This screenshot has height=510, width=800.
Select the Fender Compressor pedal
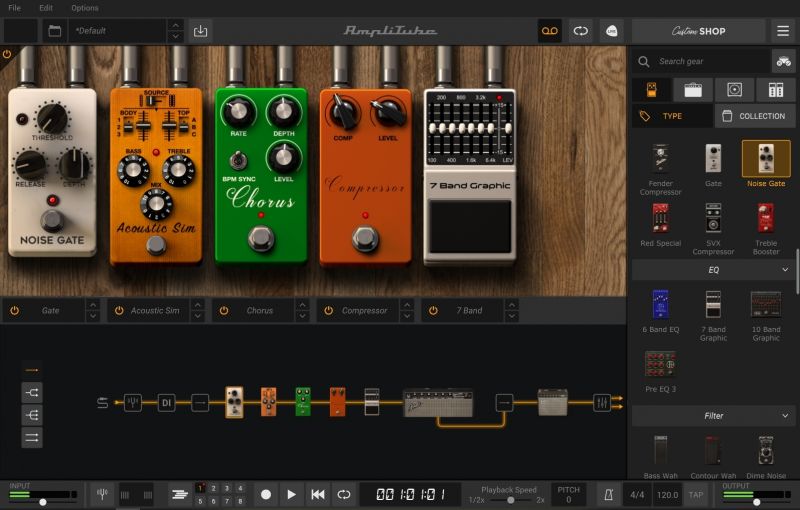(661, 169)
